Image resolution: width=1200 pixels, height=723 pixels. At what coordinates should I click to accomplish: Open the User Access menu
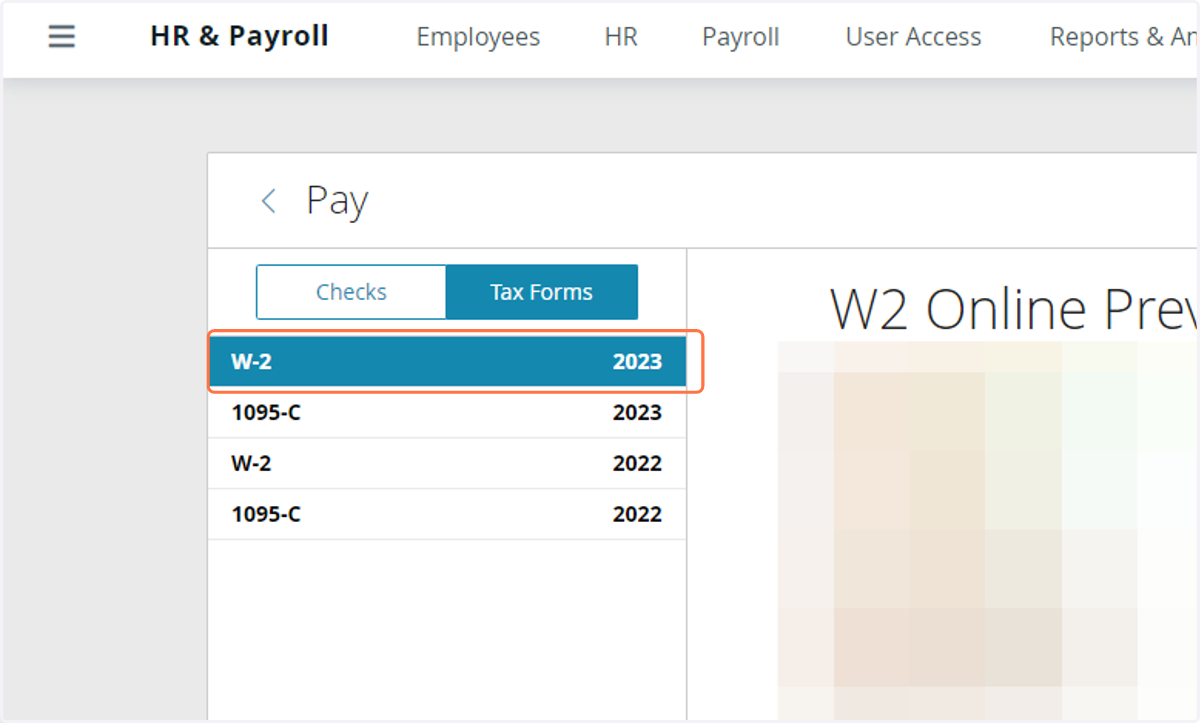coord(913,37)
